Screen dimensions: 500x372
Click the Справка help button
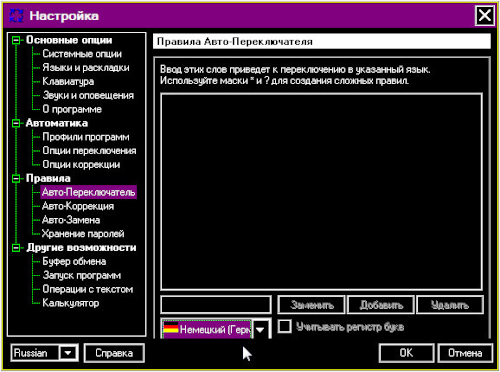114,353
